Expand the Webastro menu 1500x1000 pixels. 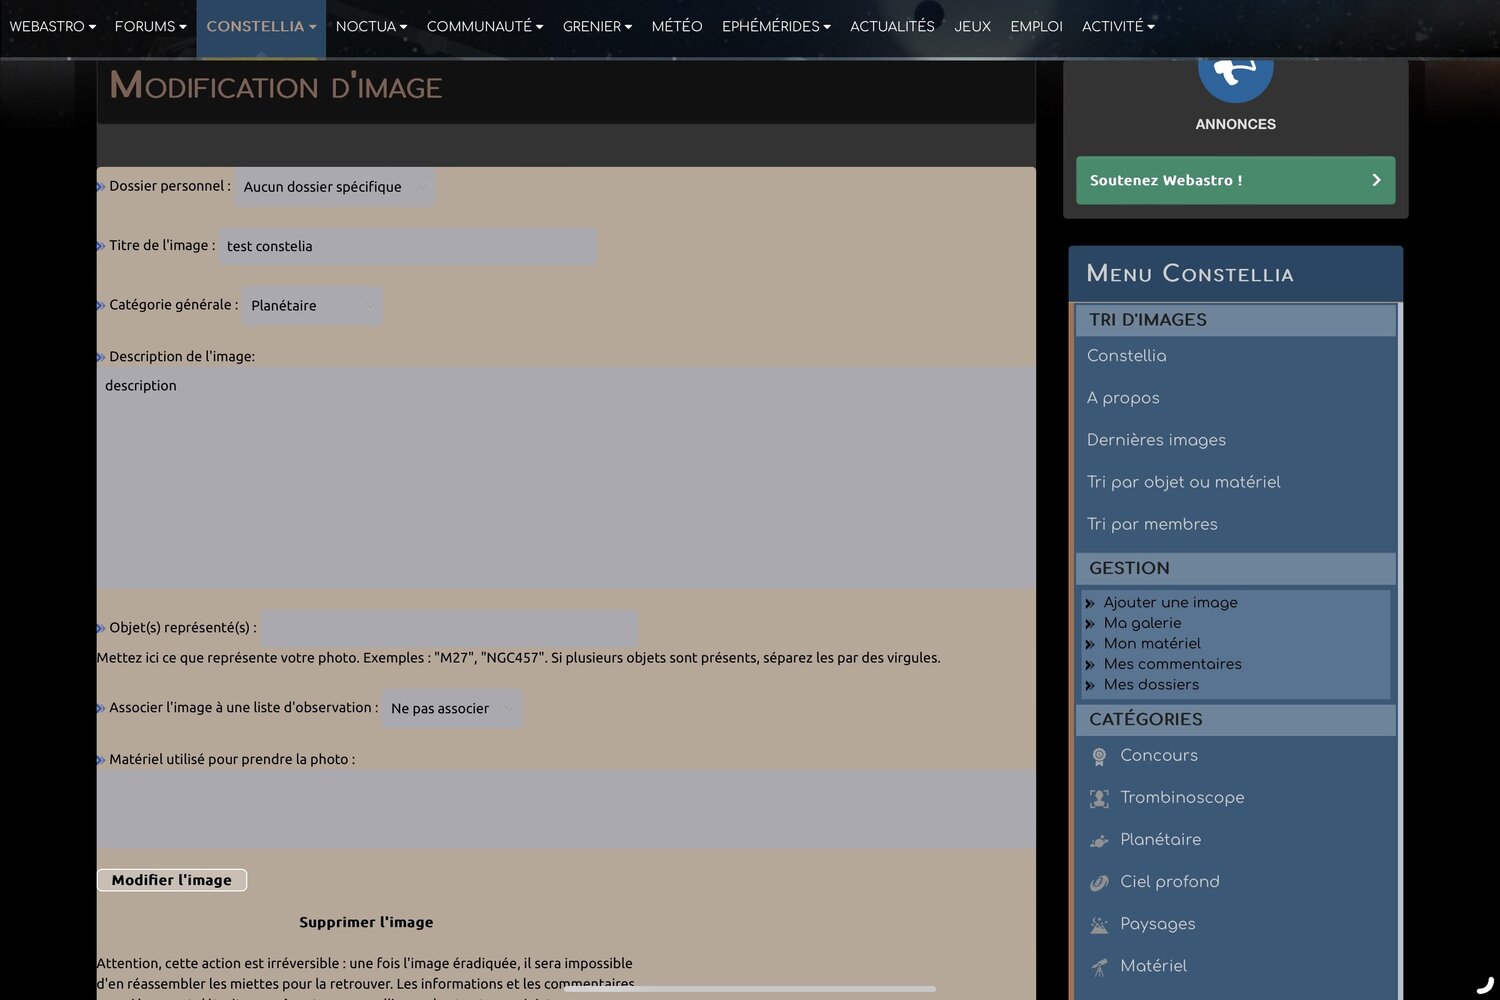52,27
